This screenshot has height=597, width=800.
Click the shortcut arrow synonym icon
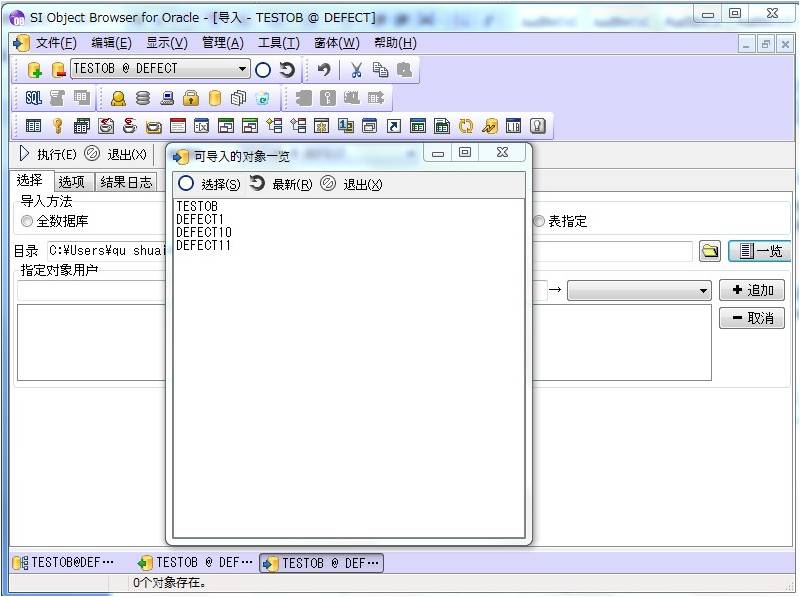coord(394,126)
